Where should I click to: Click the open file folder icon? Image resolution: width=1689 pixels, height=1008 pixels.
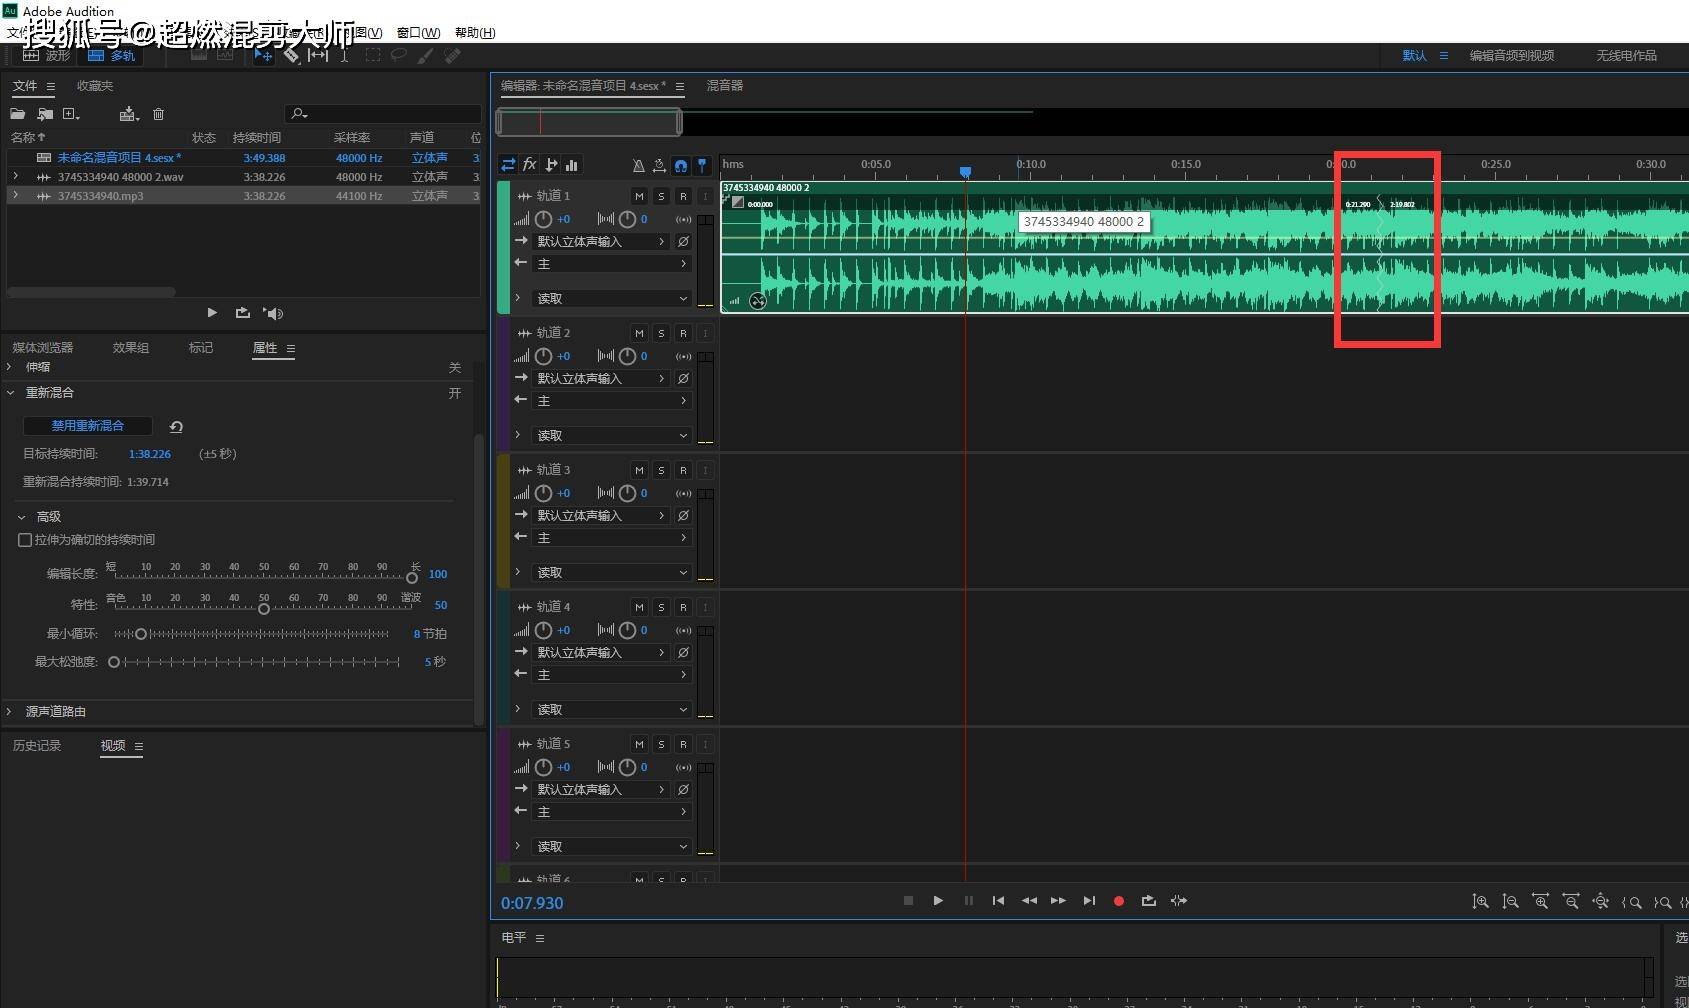pos(18,114)
